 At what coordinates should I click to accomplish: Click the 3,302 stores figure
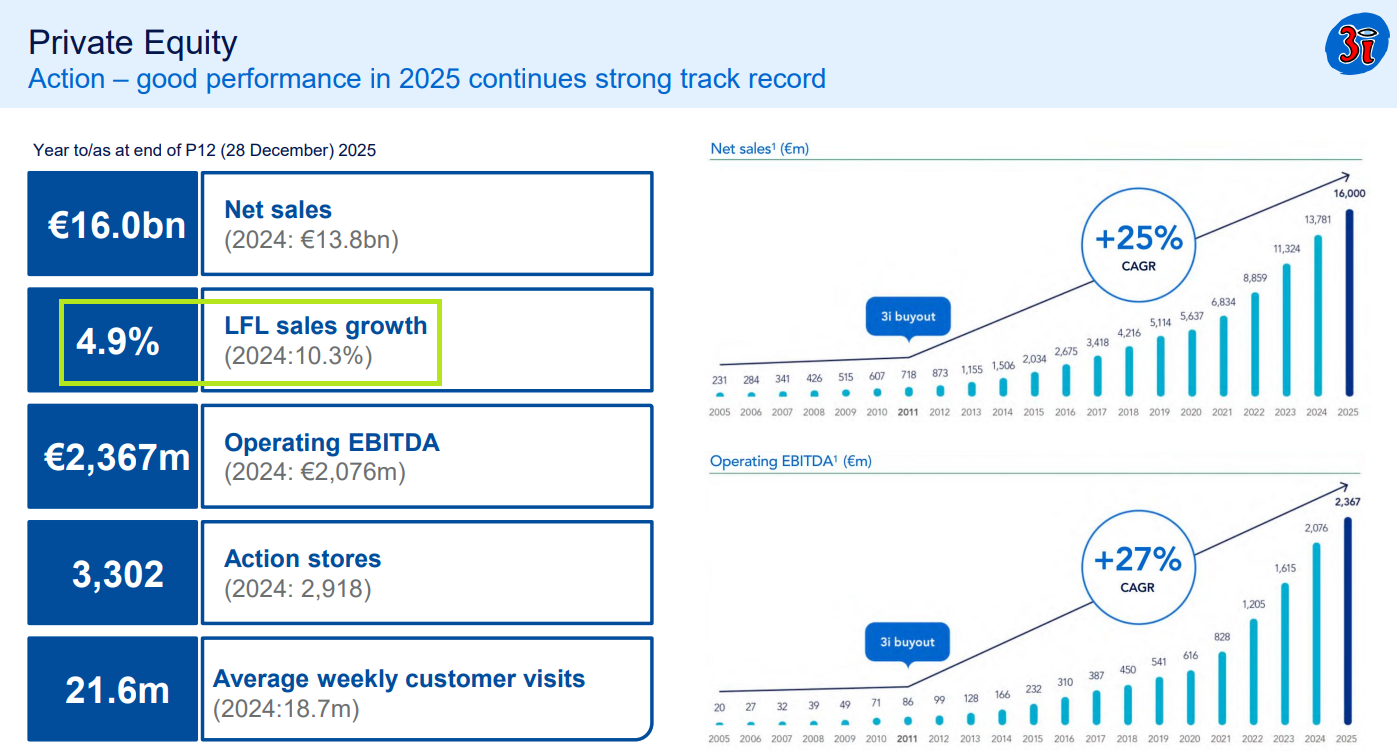tap(117, 573)
